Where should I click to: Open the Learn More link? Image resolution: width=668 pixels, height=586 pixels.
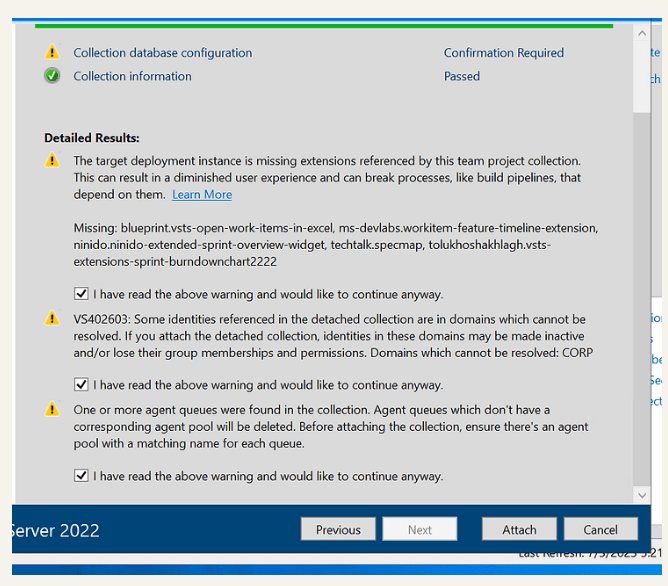point(202,195)
